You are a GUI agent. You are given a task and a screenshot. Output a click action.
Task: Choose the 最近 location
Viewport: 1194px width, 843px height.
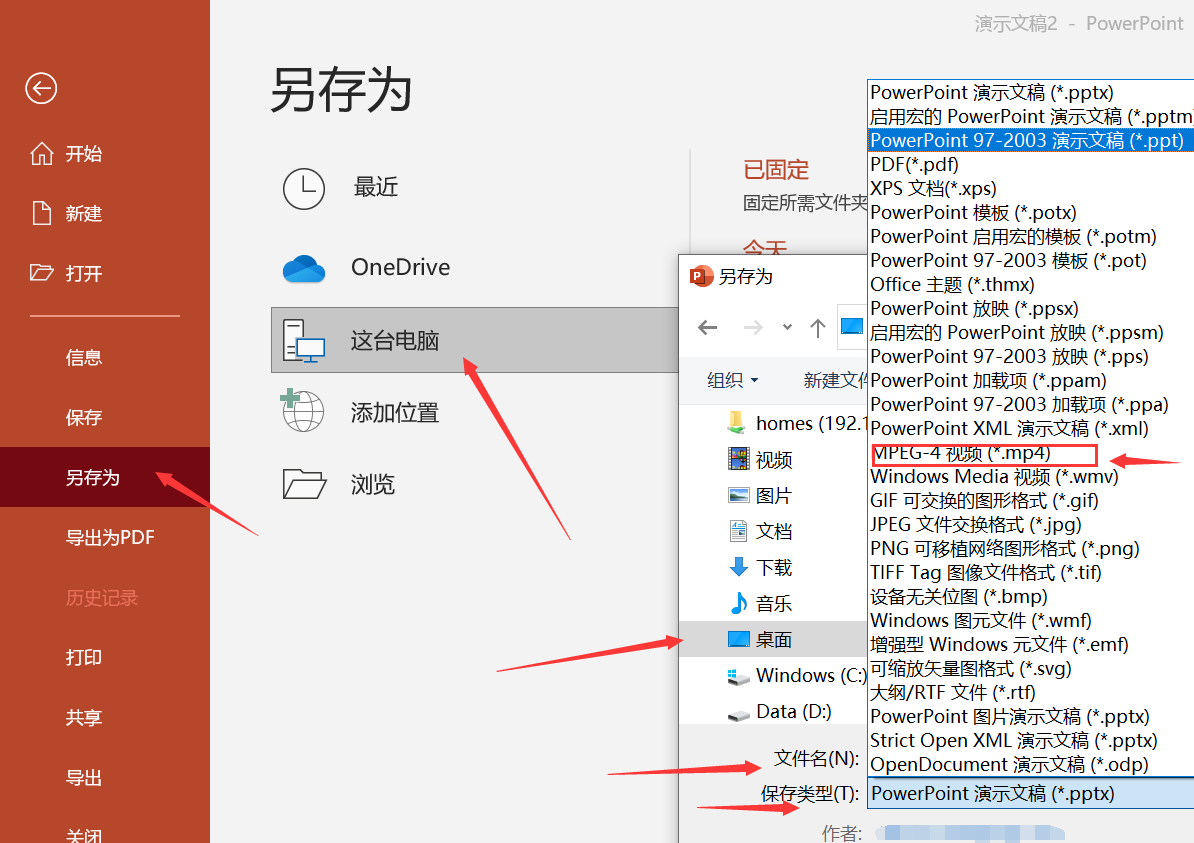click(375, 187)
